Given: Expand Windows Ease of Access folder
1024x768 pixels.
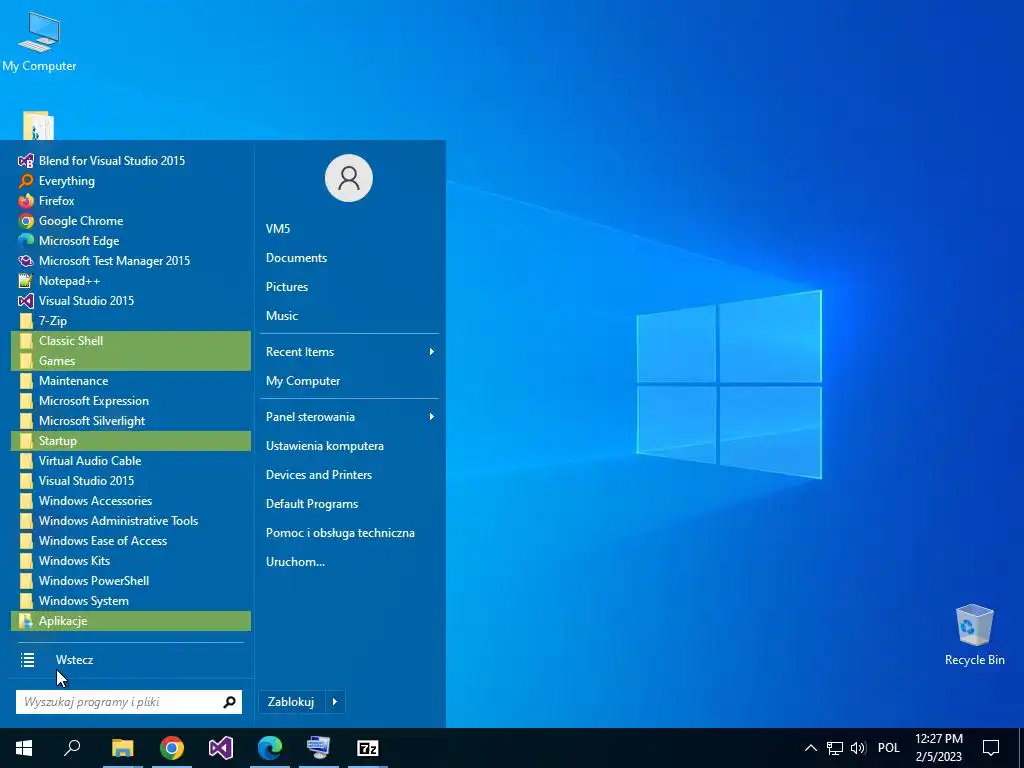Looking at the screenshot, I should pyautogui.click(x=131, y=541).
